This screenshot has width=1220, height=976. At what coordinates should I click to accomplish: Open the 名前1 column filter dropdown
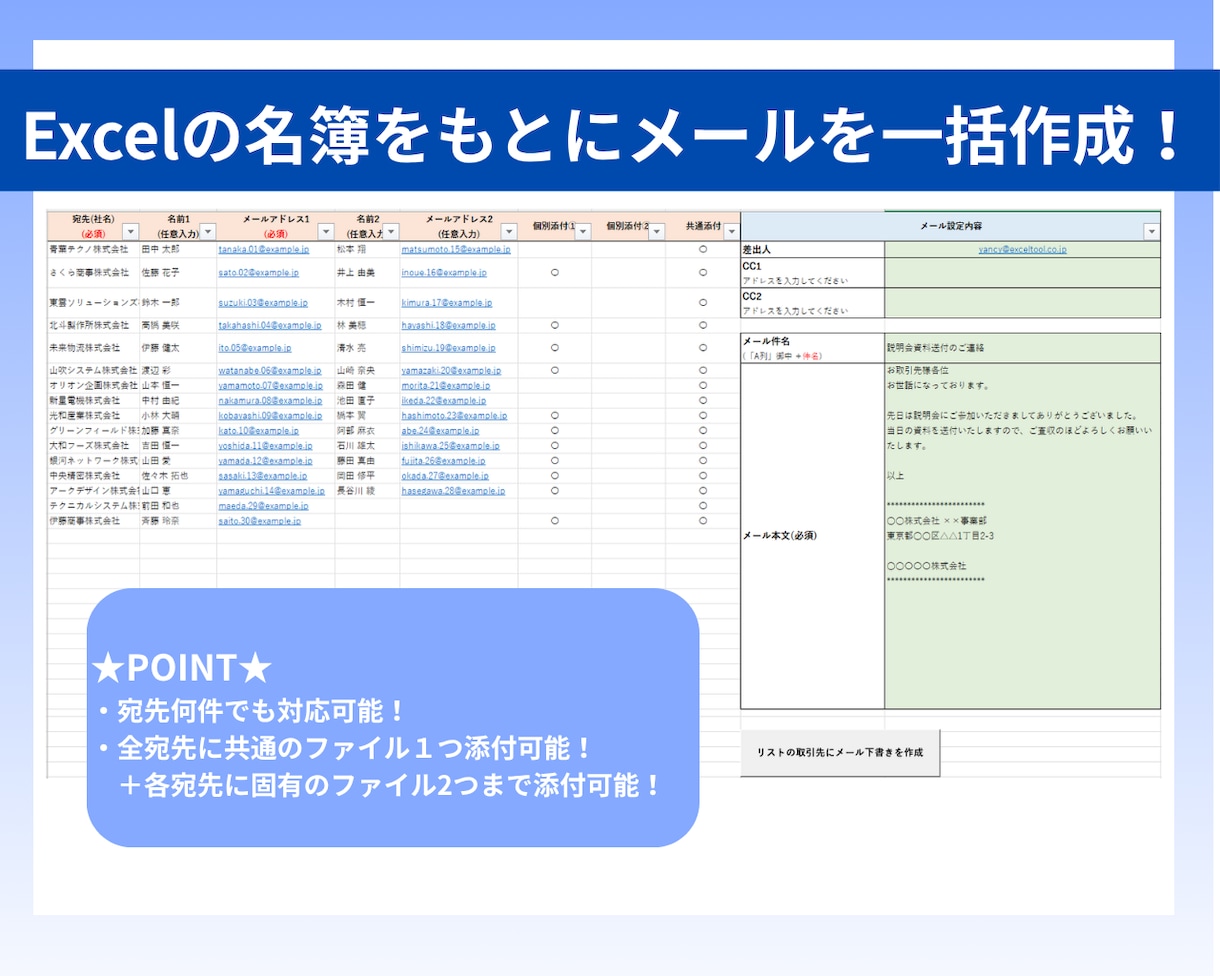click(x=208, y=231)
